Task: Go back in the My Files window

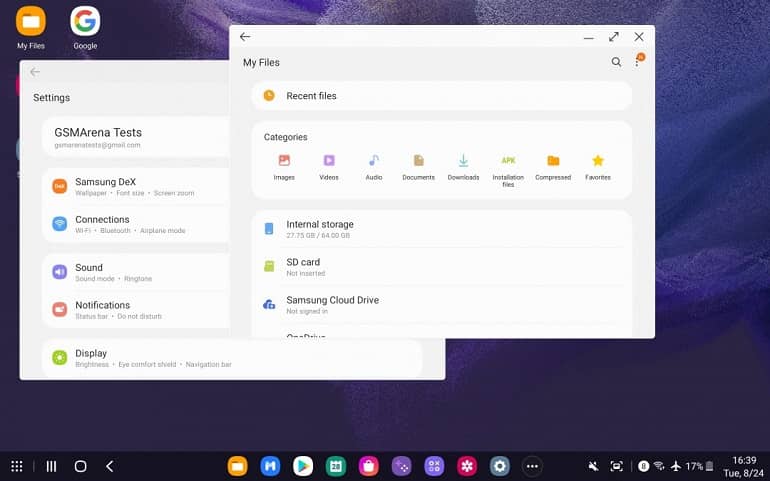Action: pos(245,37)
